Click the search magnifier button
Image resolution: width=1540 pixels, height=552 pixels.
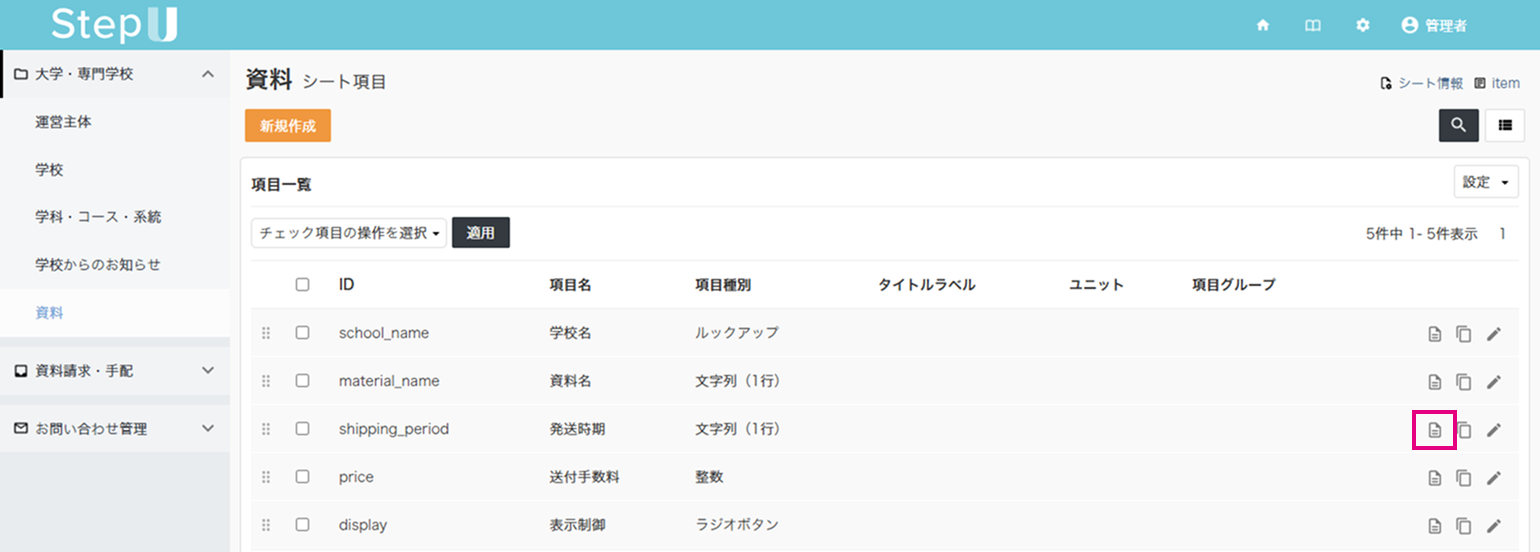[1458, 125]
